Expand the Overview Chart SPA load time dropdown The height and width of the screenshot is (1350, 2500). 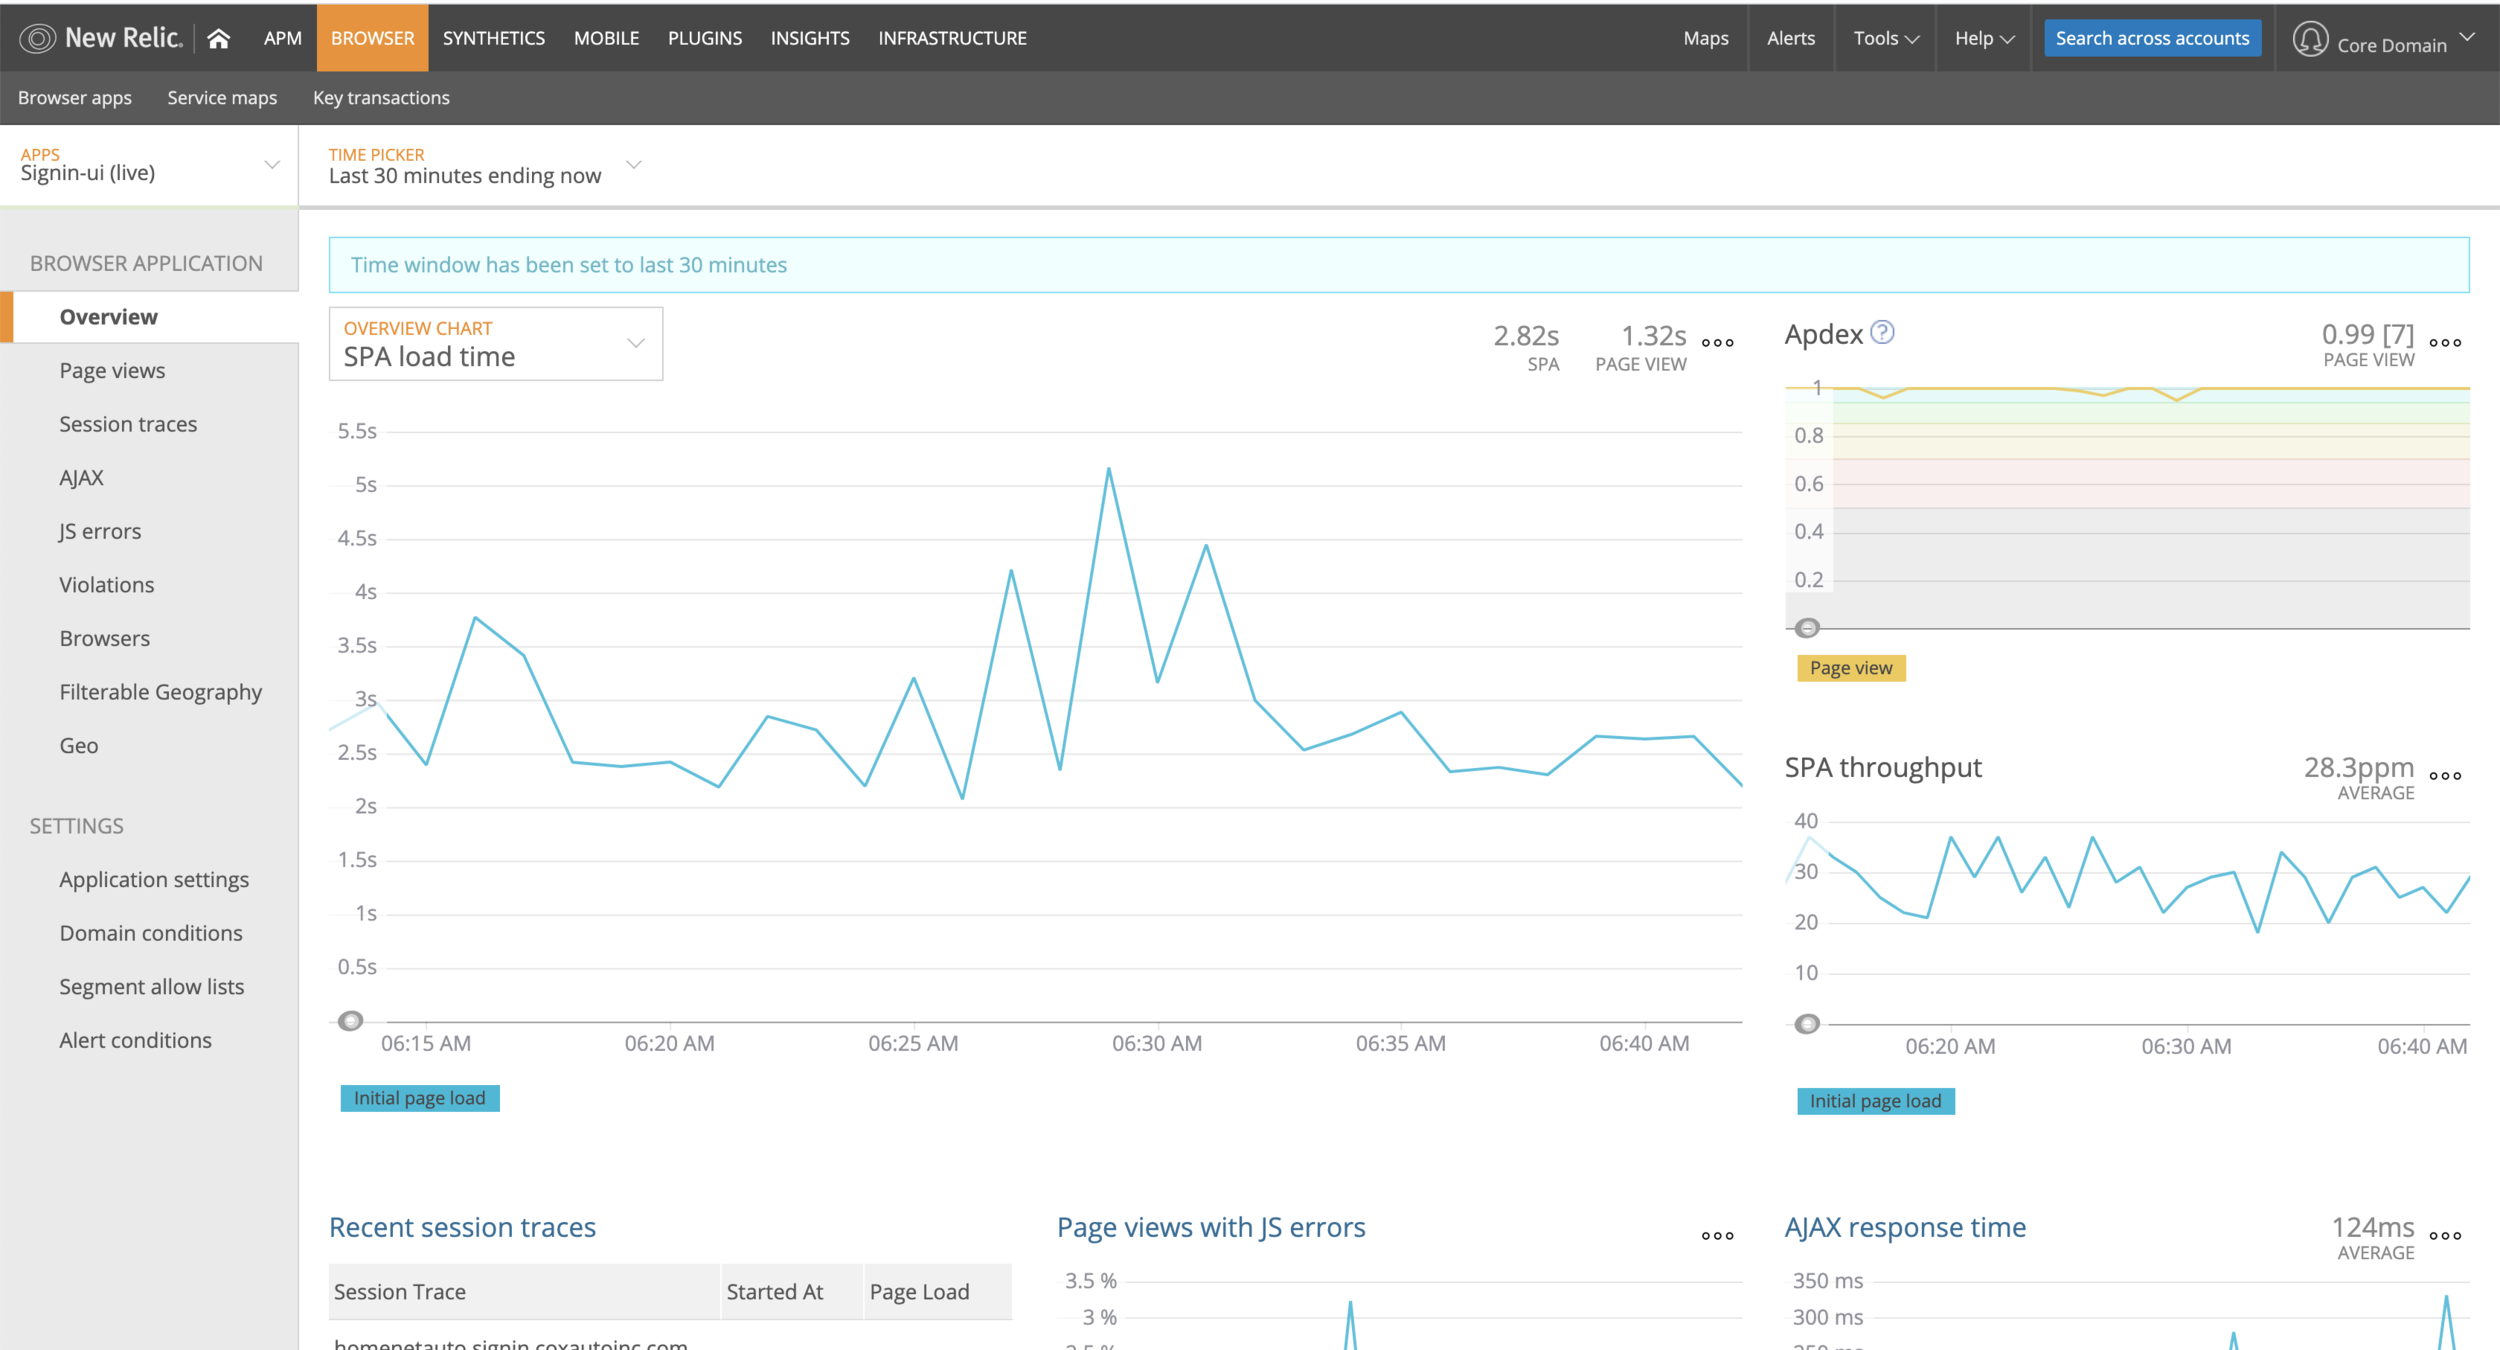pyautogui.click(x=495, y=343)
